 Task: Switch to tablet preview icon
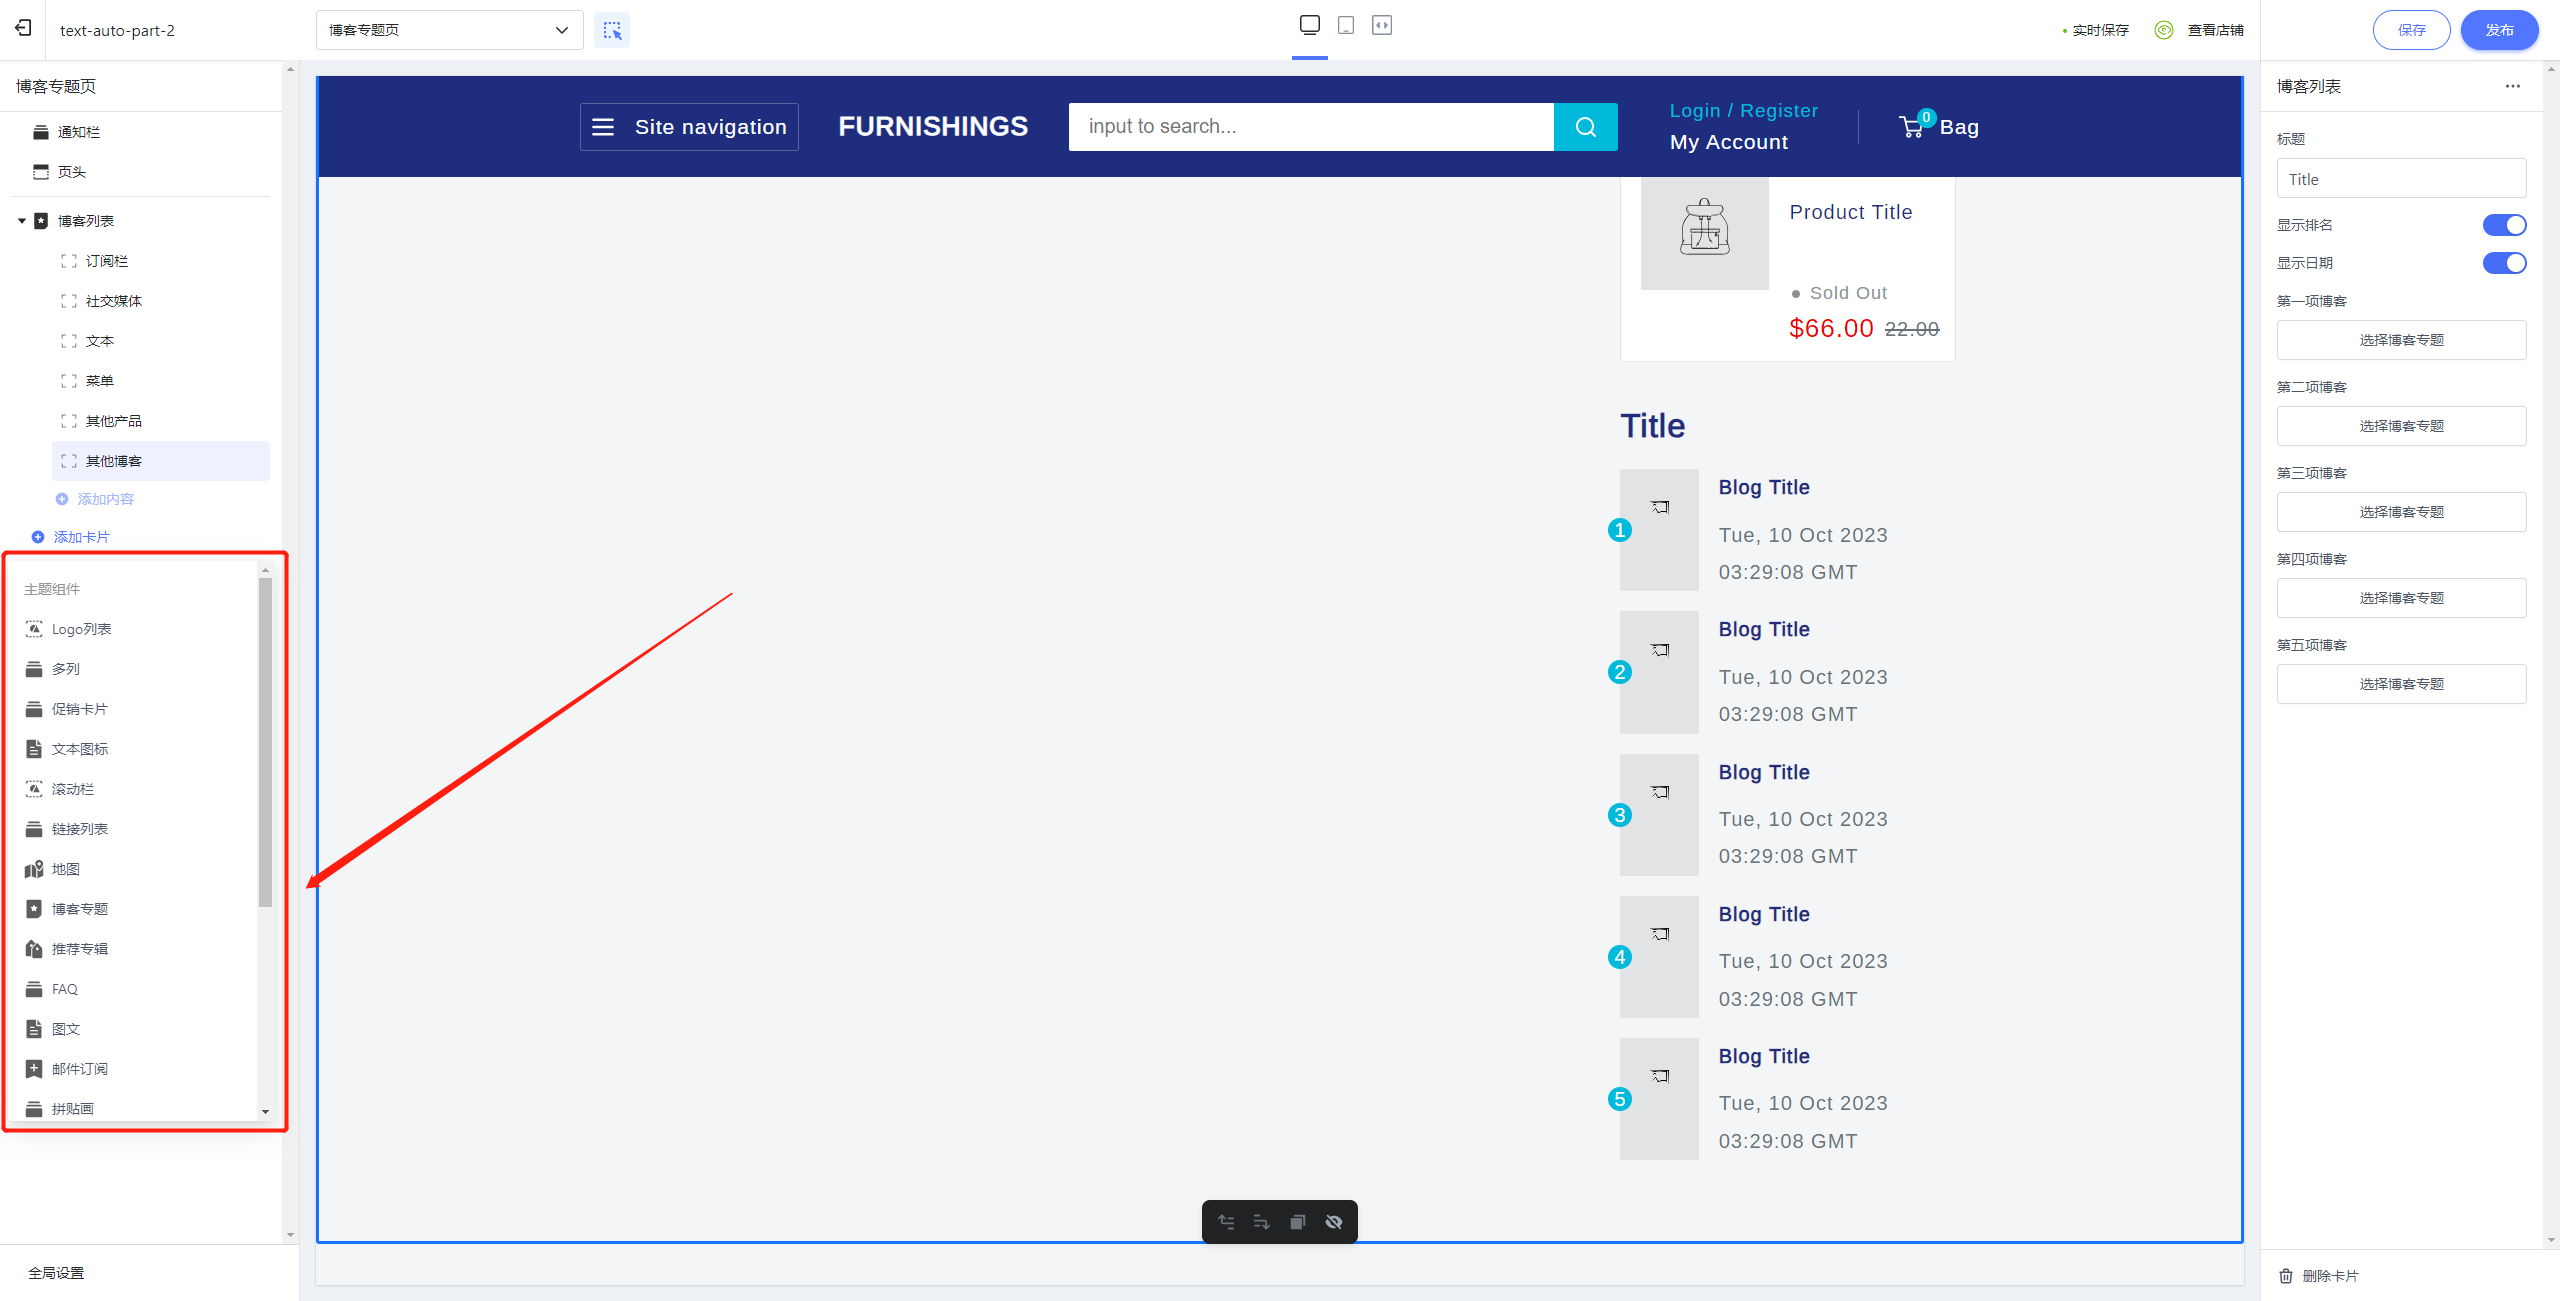click(1346, 25)
